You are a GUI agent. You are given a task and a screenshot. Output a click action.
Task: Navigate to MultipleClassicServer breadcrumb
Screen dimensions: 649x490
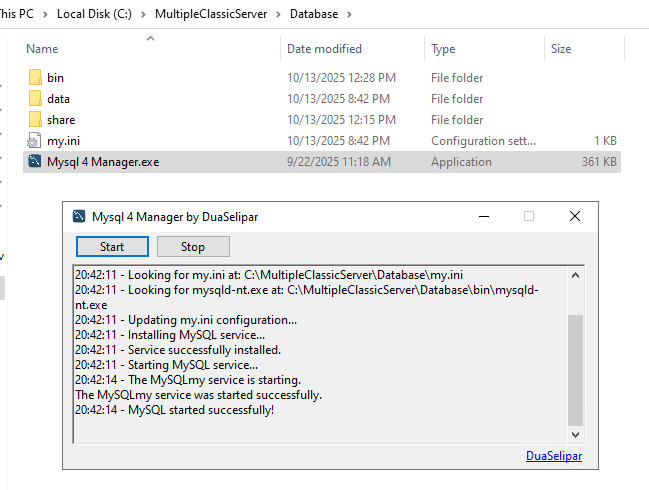[211, 14]
